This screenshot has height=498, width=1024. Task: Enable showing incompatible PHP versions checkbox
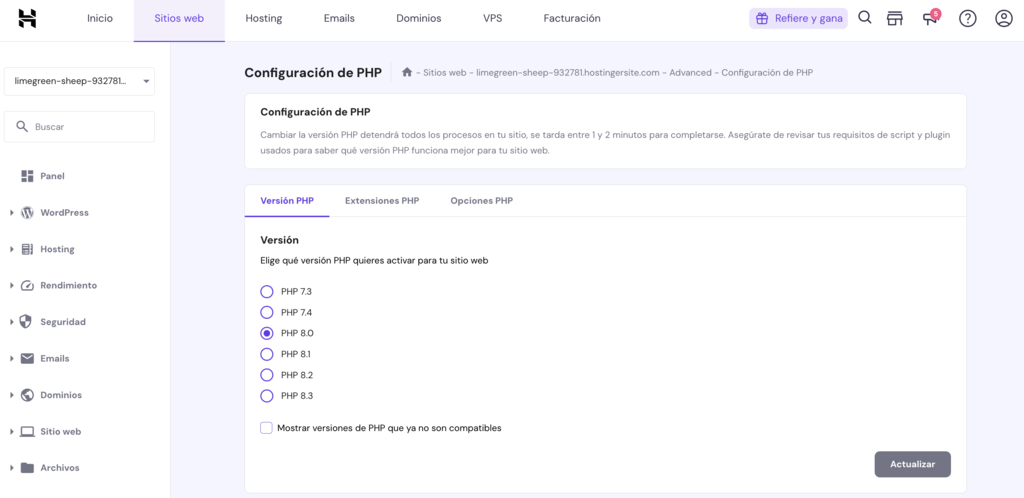(267, 428)
